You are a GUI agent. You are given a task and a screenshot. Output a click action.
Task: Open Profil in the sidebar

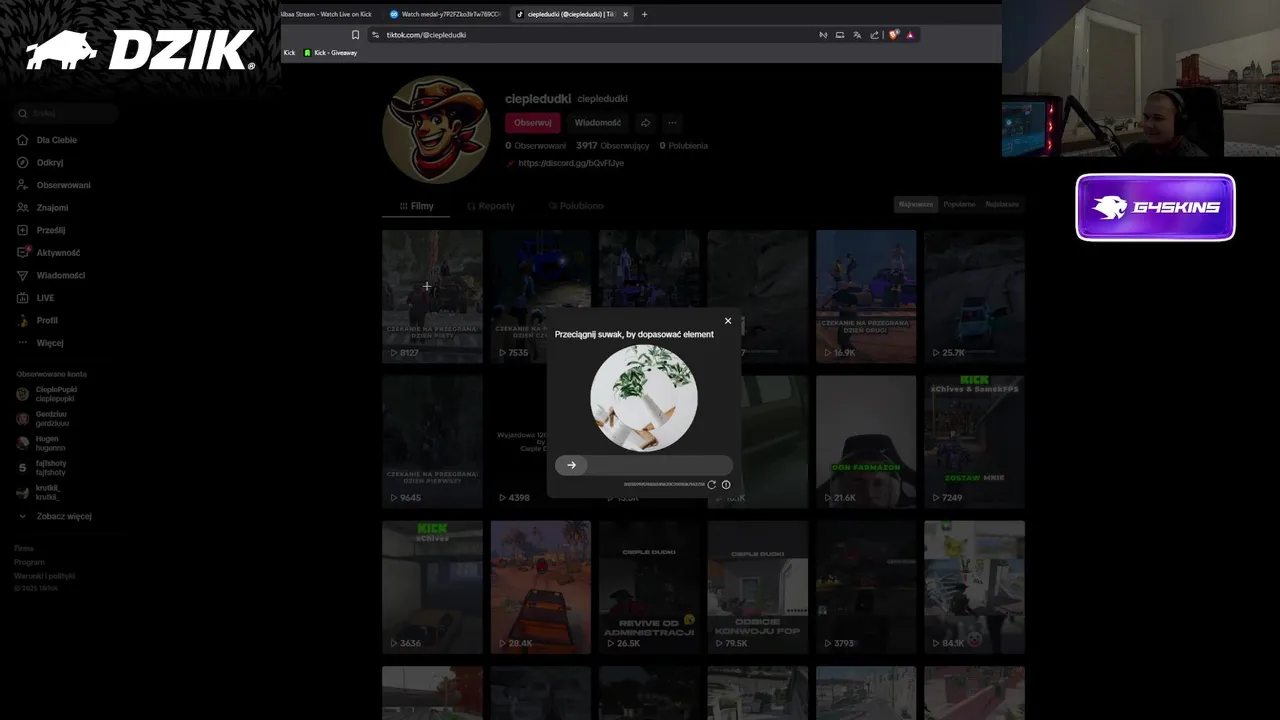[x=47, y=320]
